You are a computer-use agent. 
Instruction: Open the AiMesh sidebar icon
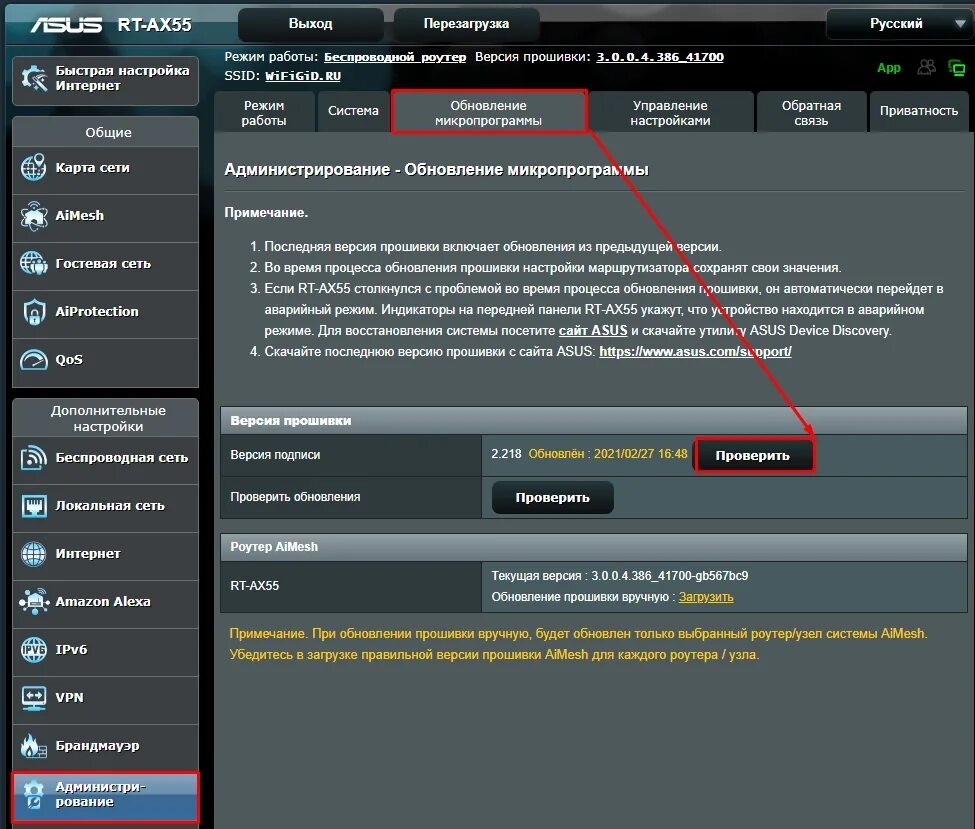(34, 216)
